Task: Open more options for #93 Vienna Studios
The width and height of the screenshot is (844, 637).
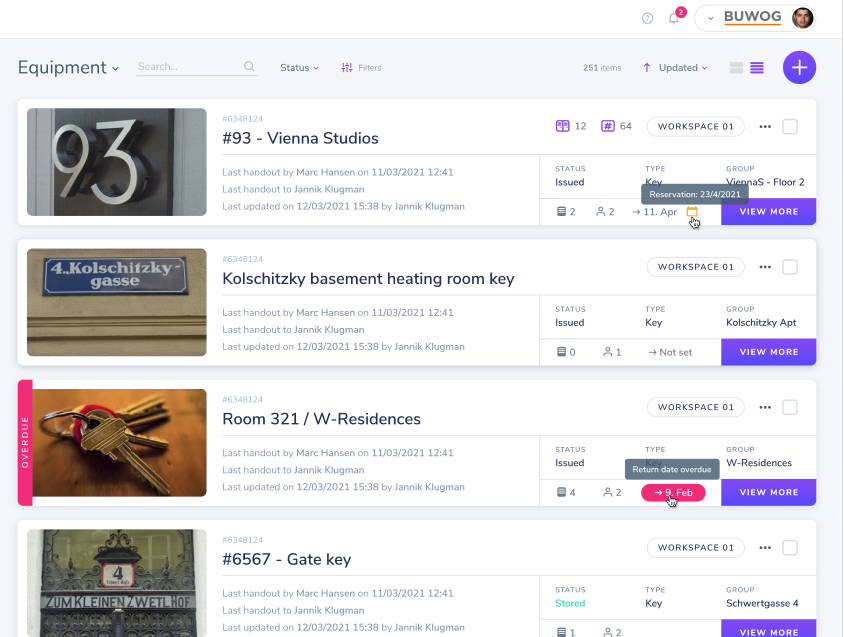Action: (x=765, y=127)
